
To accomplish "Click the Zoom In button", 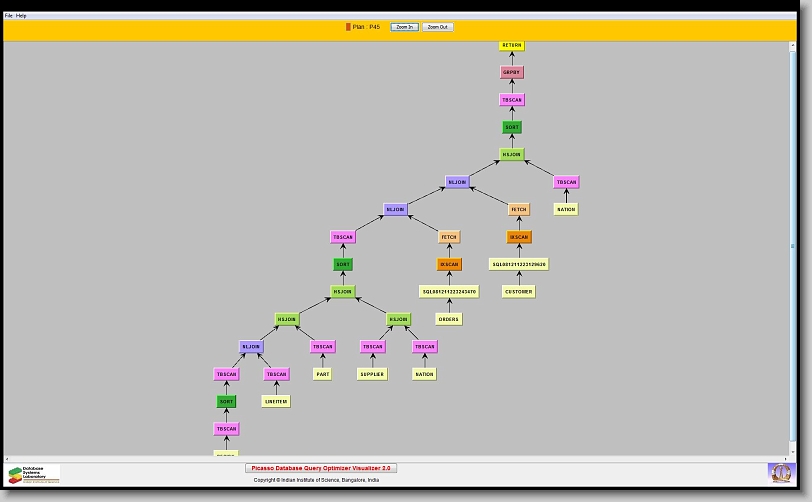I will click(404, 27).
